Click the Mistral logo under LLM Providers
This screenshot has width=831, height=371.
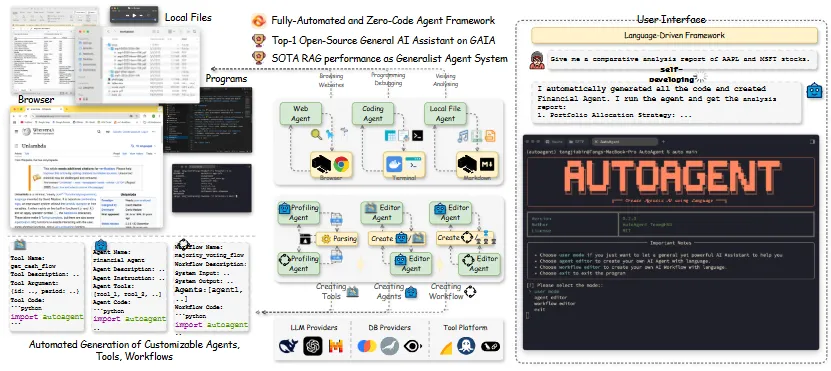[x=335, y=346]
